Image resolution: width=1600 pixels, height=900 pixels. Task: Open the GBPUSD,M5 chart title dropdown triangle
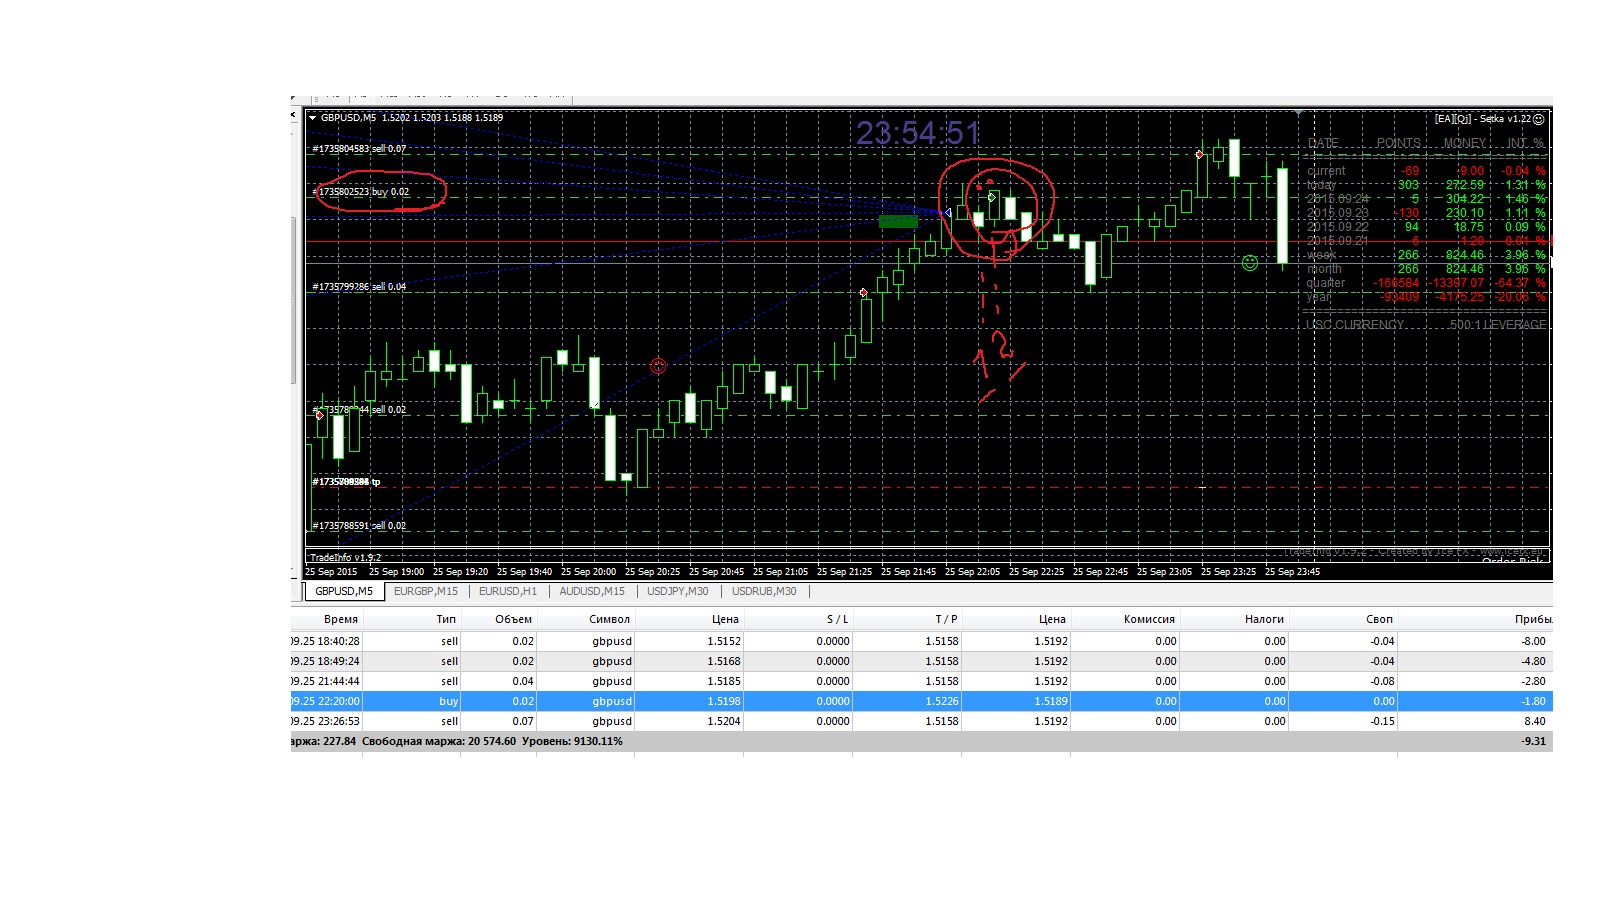pyautogui.click(x=313, y=118)
